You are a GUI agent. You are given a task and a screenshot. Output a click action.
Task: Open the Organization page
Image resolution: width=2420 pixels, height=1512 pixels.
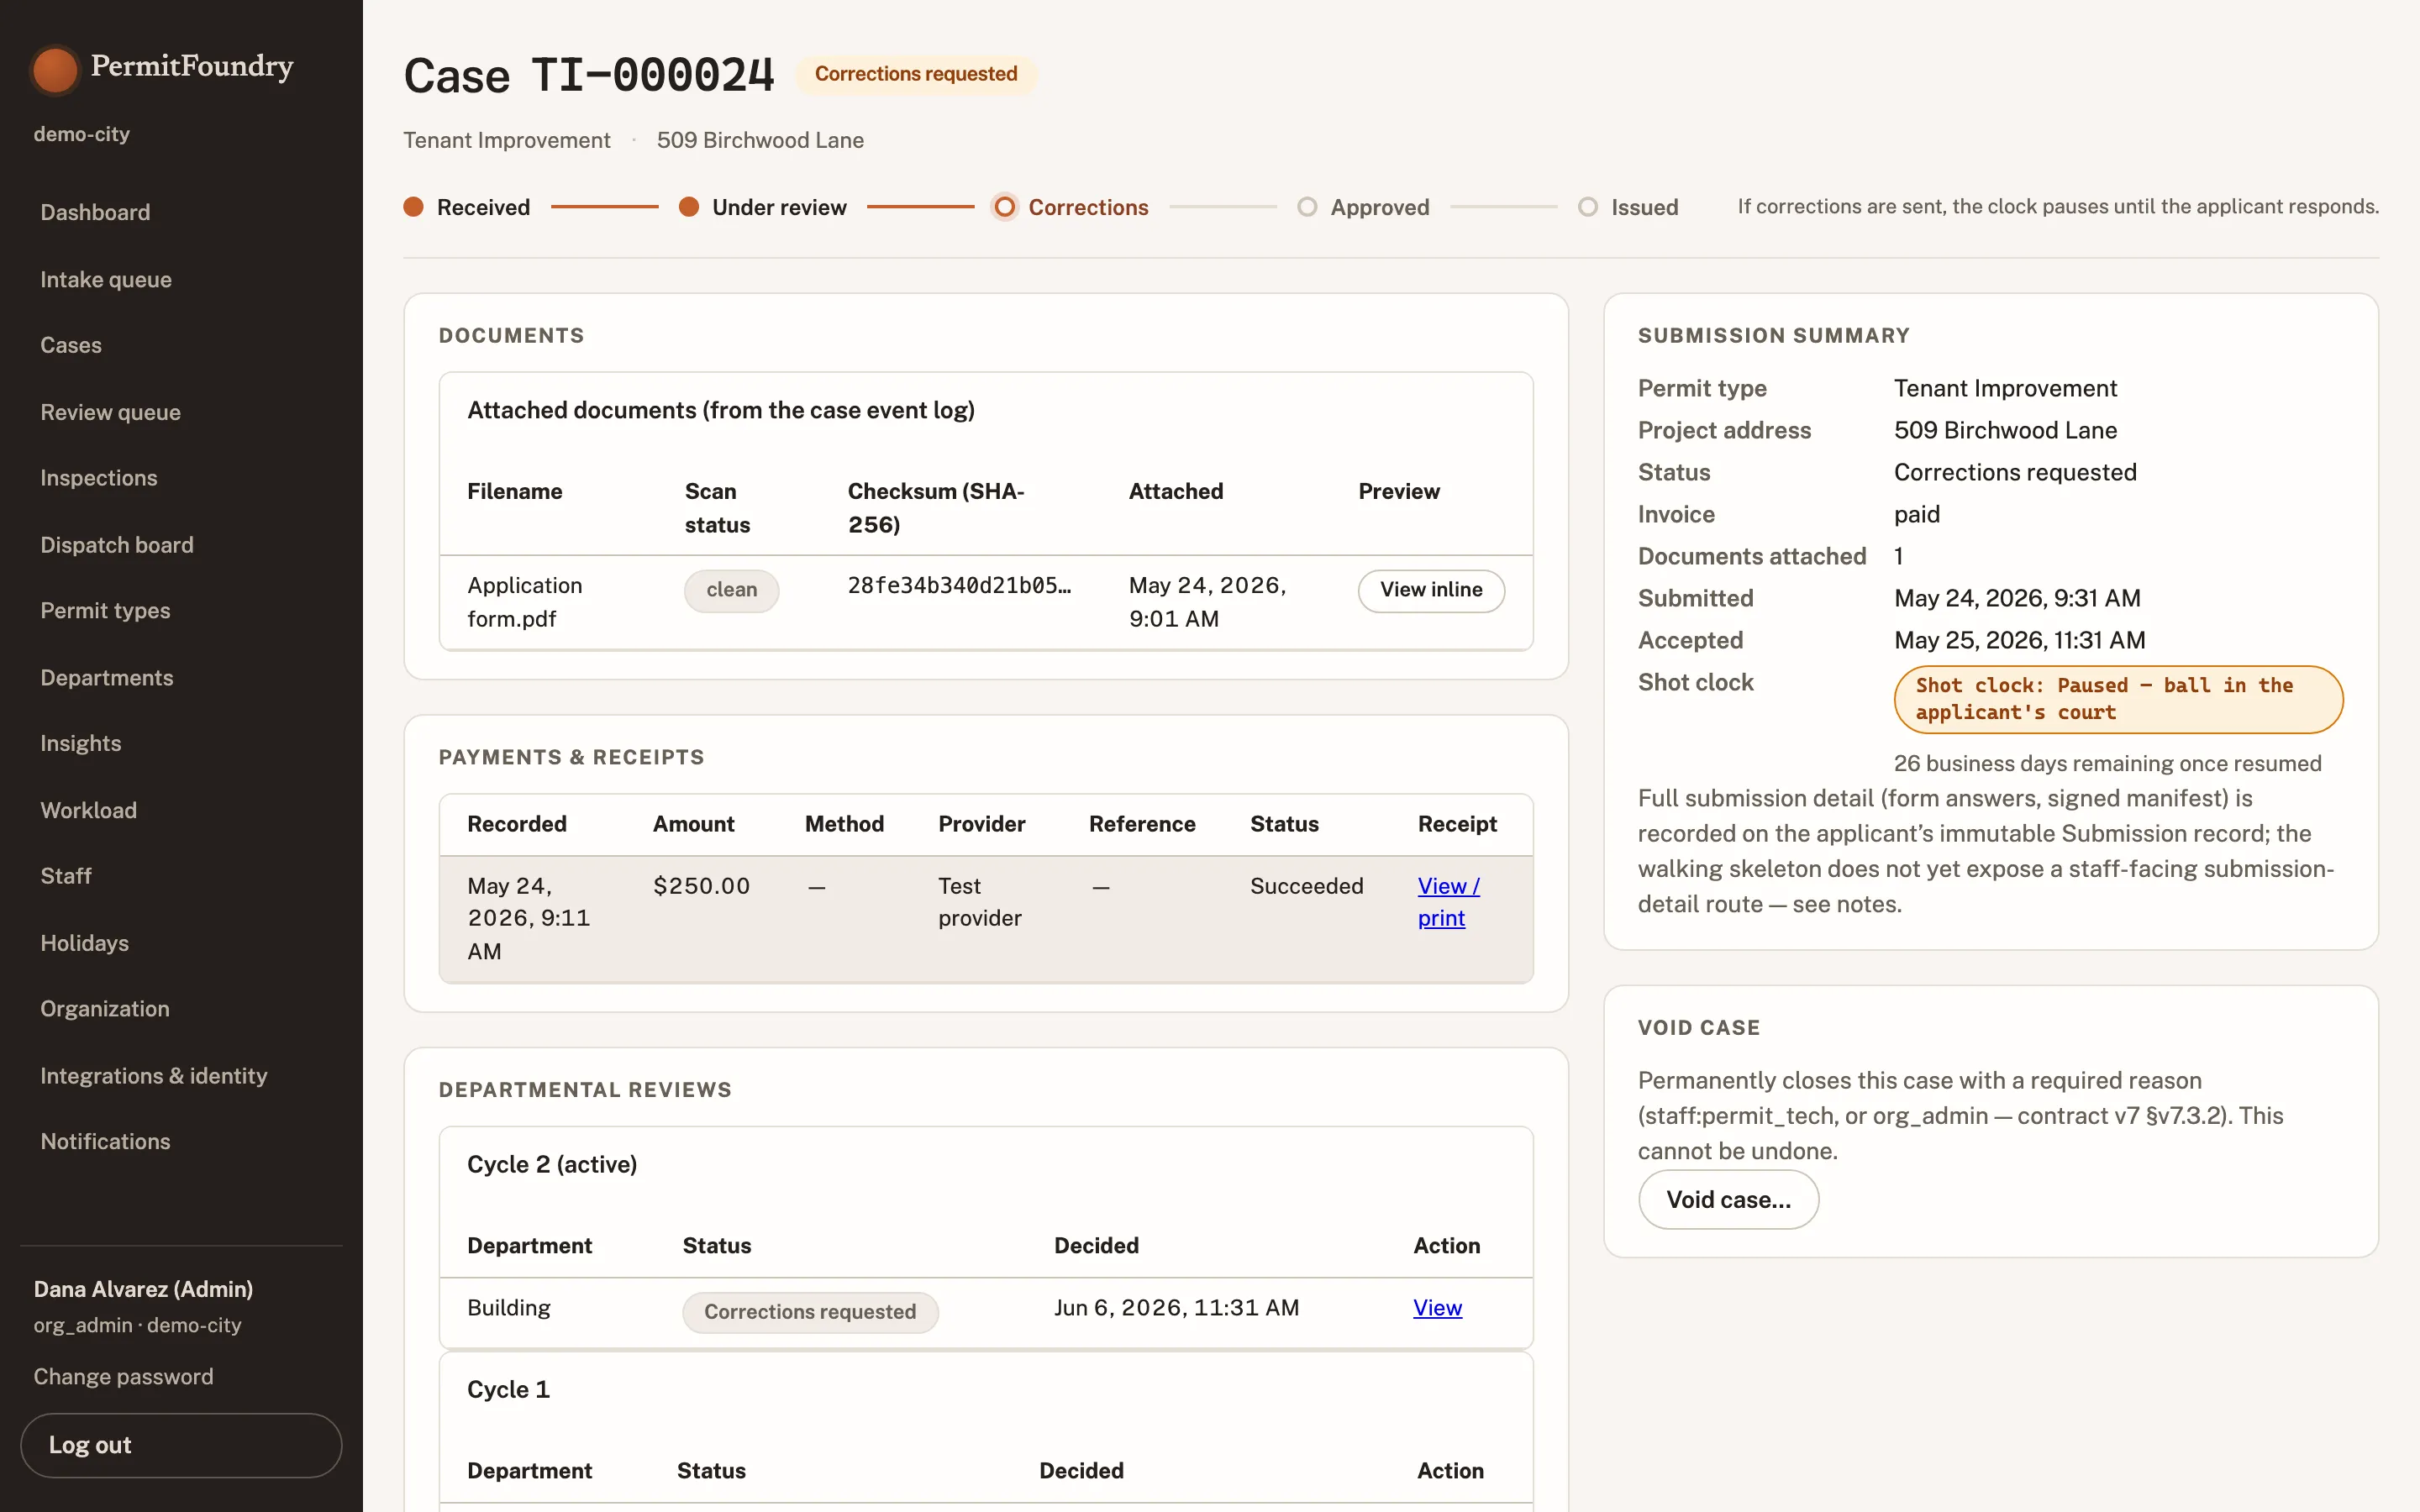pos(105,1008)
